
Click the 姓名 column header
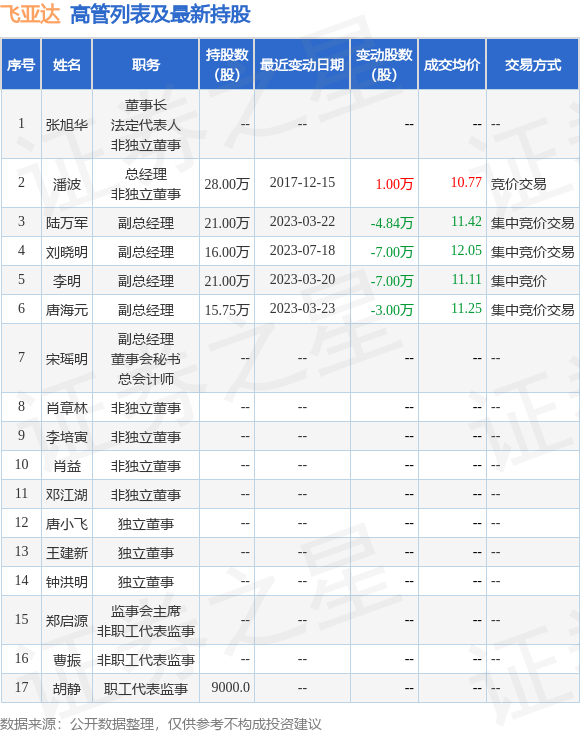point(66,65)
